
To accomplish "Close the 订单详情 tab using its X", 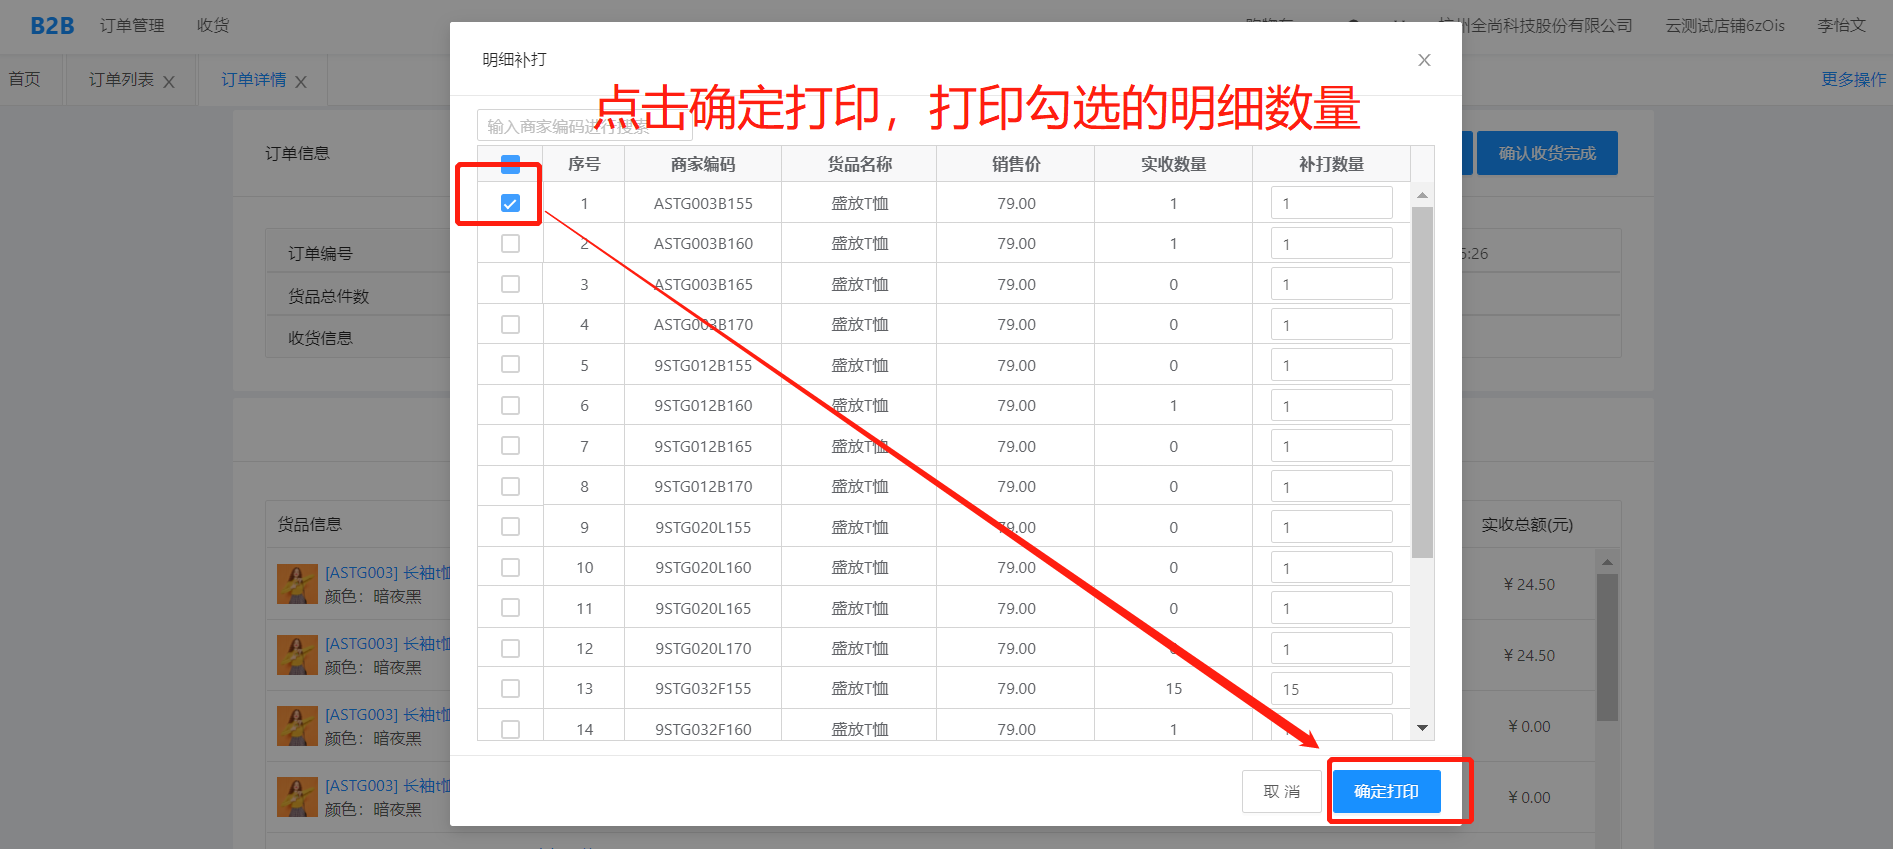I will (301, 82).
